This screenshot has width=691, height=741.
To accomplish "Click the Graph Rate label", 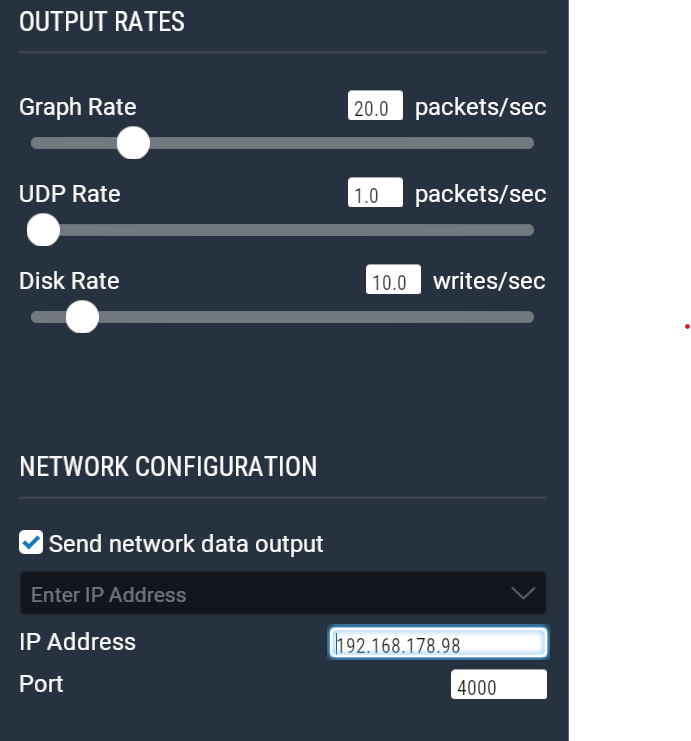I will [78, 107].
